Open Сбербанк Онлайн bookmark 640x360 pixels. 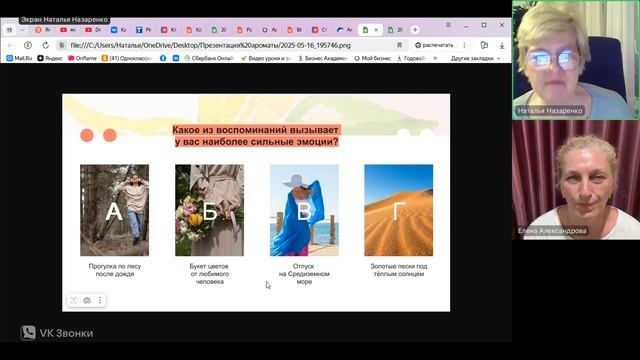pyautogui.click(x=209, y=58)
